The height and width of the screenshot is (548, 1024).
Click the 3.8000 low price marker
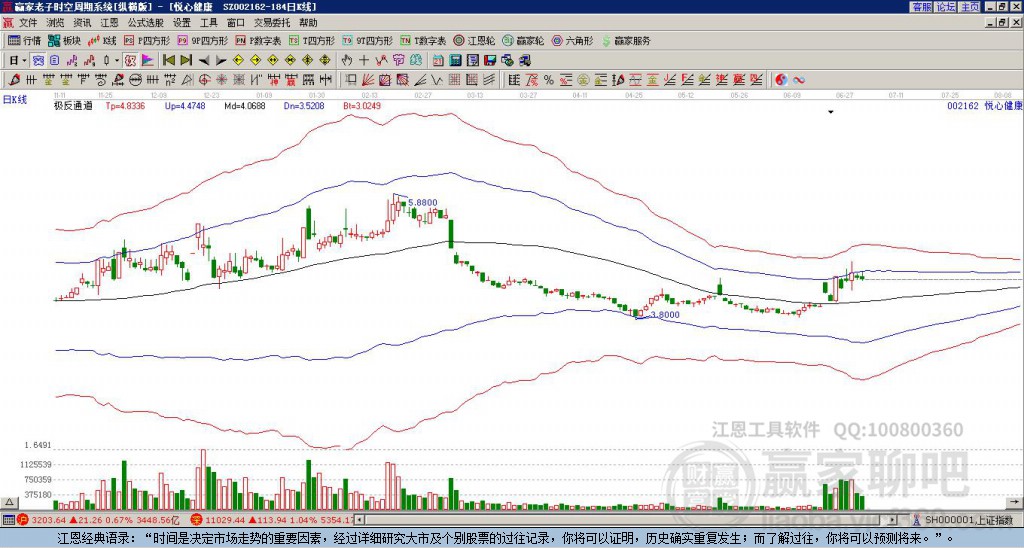click(x=665, y=315)
